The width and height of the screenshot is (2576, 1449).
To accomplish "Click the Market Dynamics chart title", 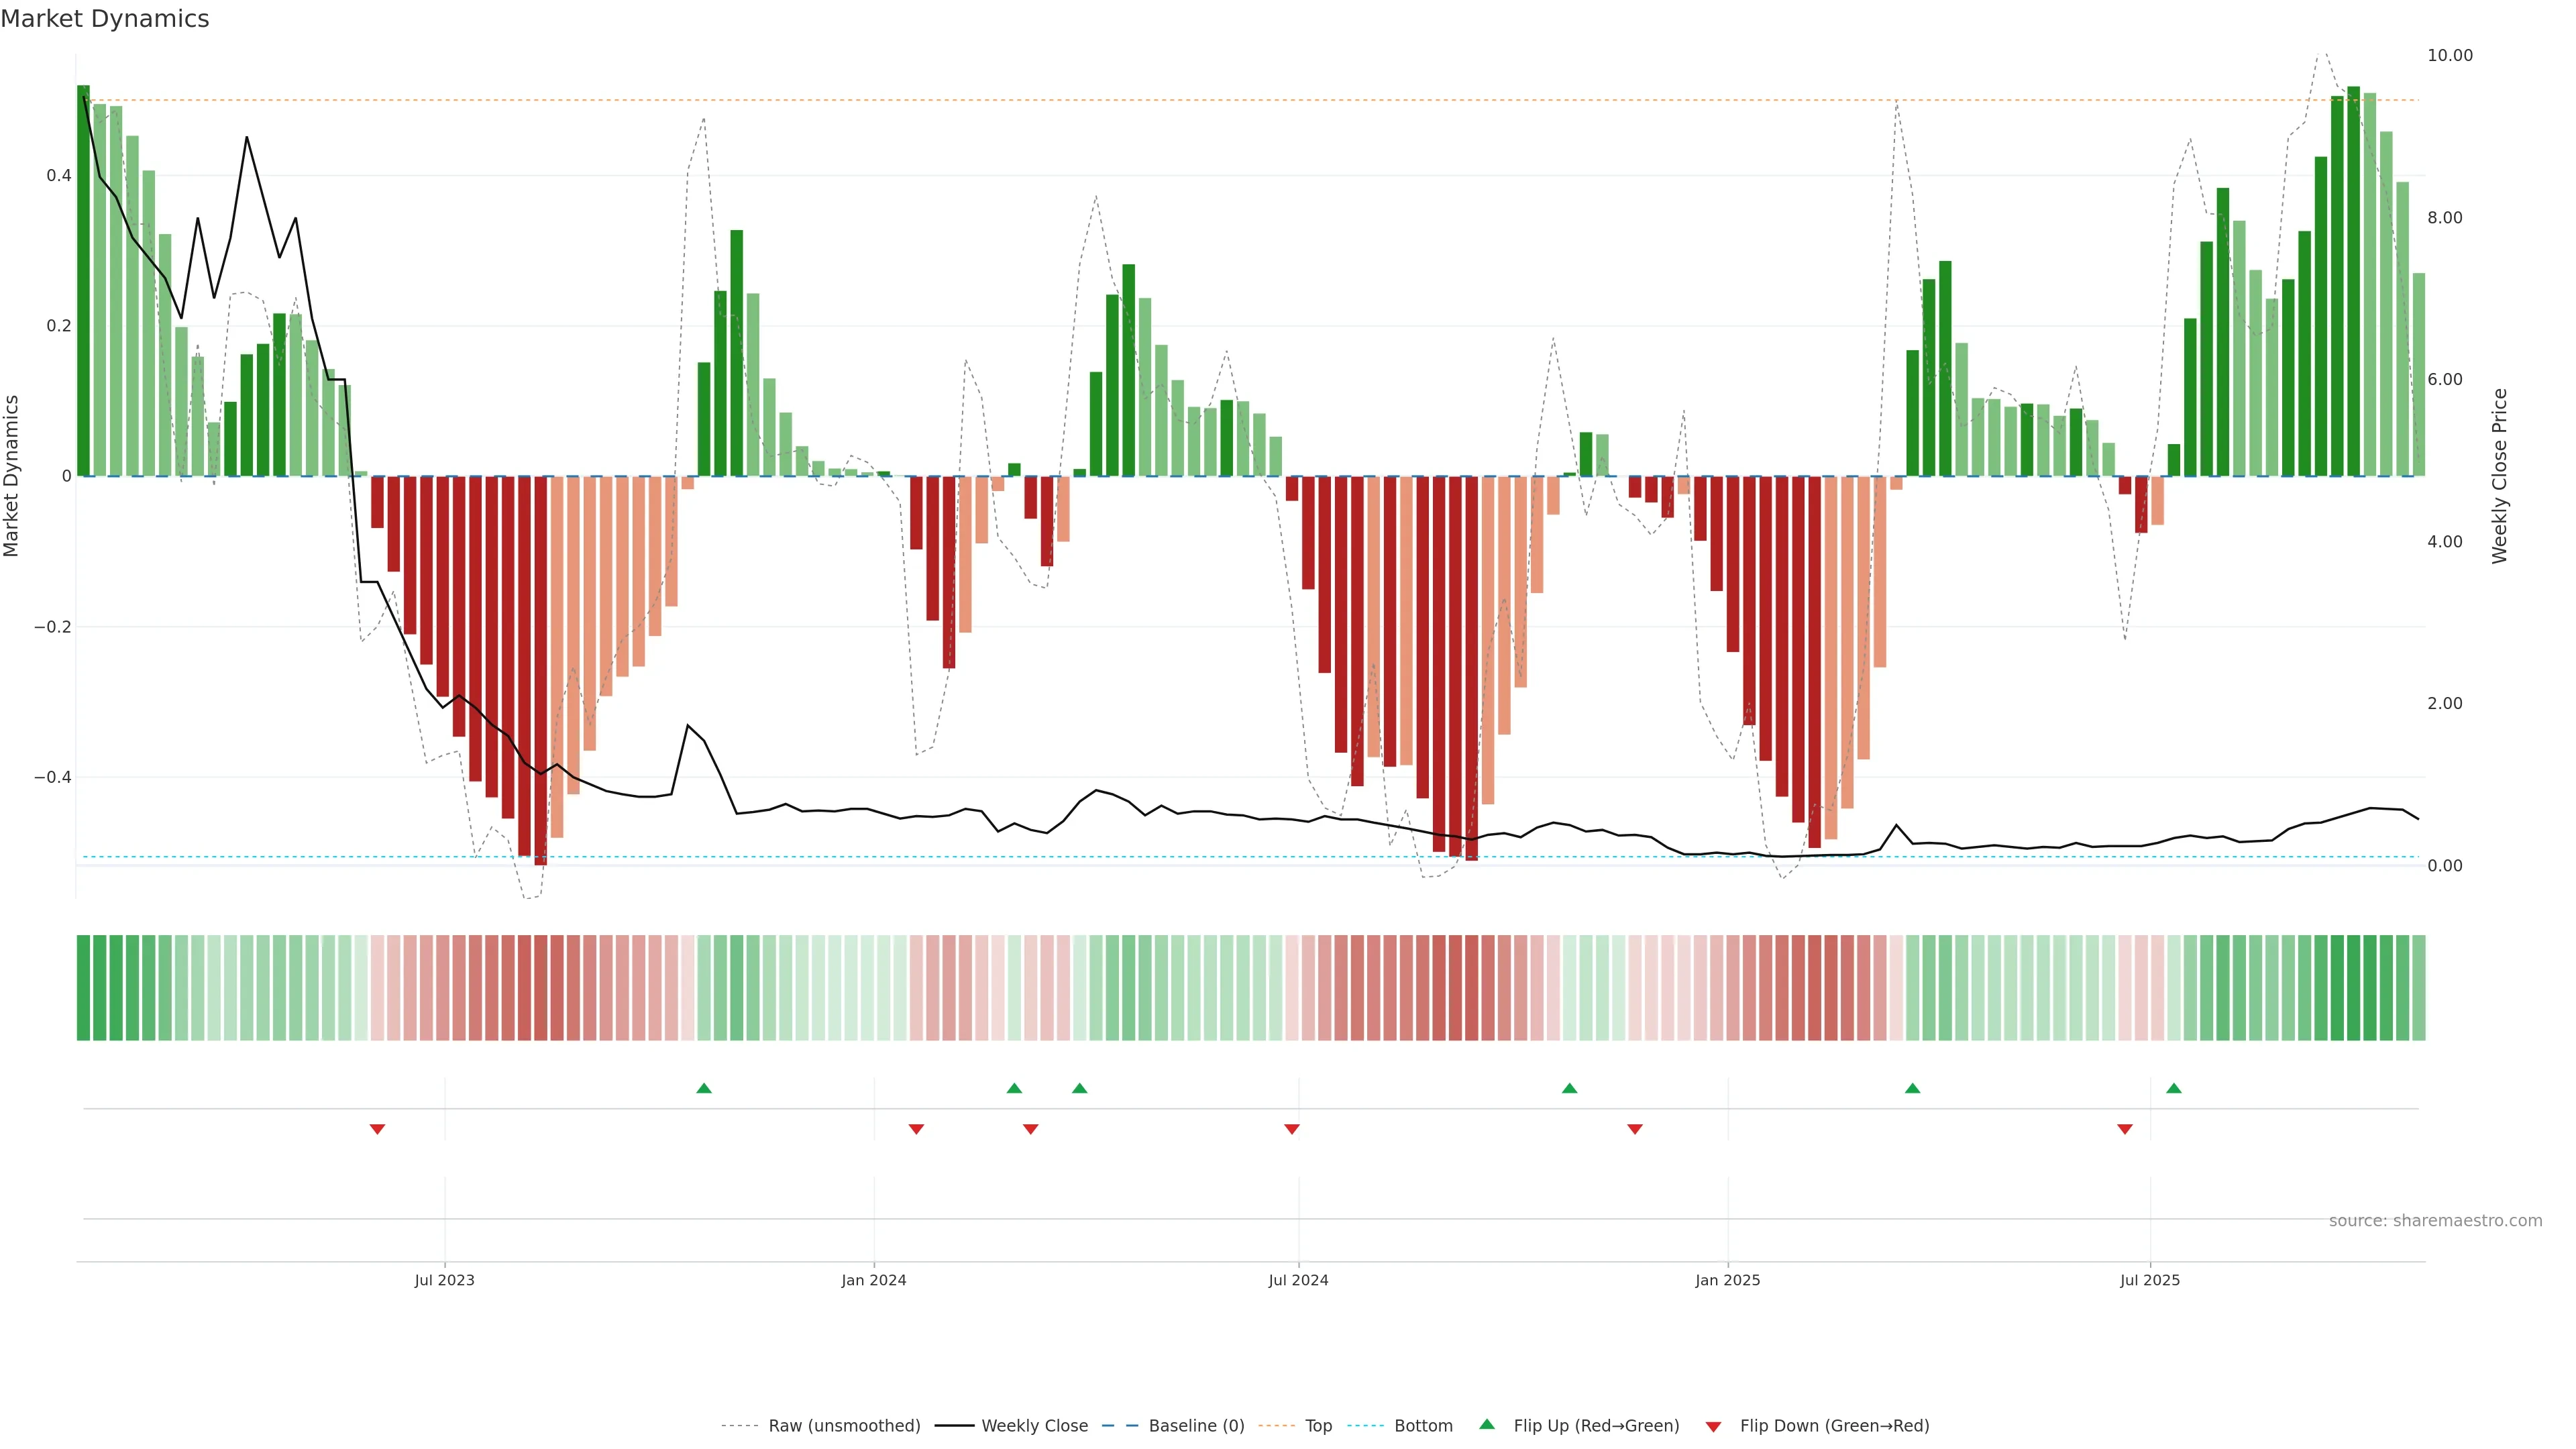I will (x=105, y=19).
